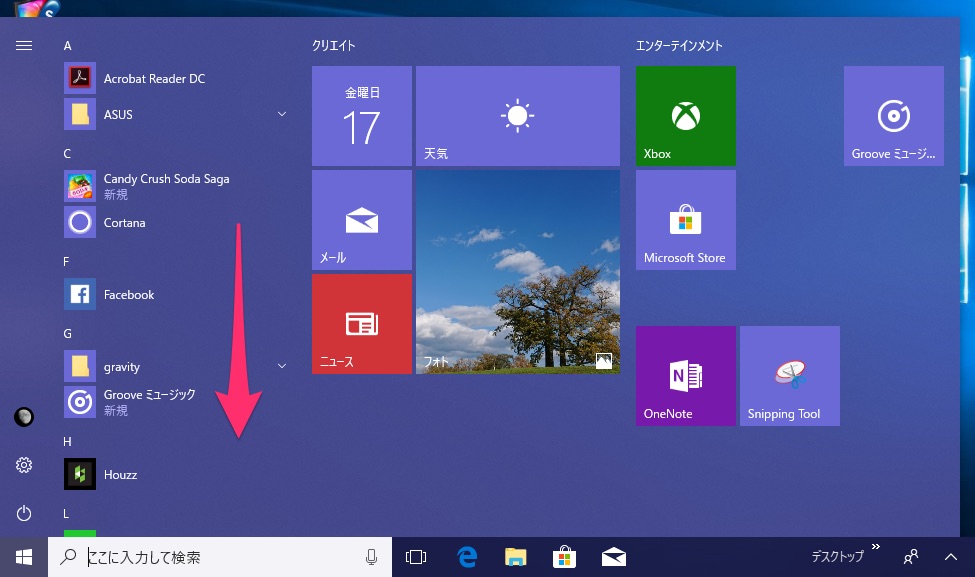Launch Groove ミュージック from app list
Viewport: 975px width, 577px height.
pos(174,402)
